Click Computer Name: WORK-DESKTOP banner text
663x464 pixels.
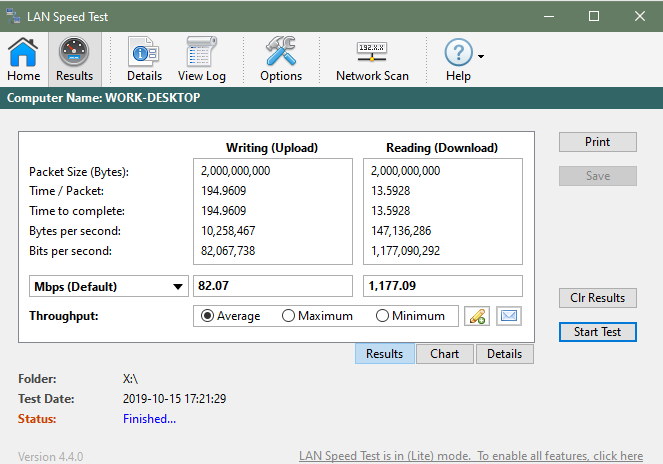pyautogui.click(x=104, y=98)
